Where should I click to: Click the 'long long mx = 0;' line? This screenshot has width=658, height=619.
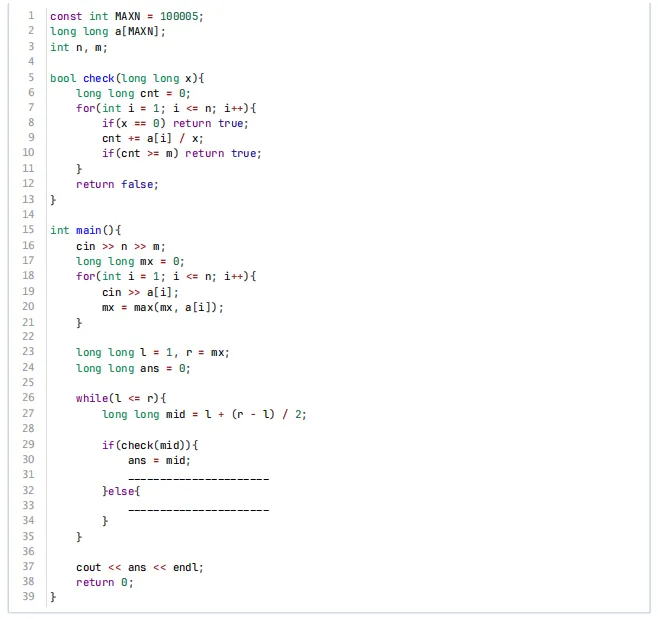[130, 262]
